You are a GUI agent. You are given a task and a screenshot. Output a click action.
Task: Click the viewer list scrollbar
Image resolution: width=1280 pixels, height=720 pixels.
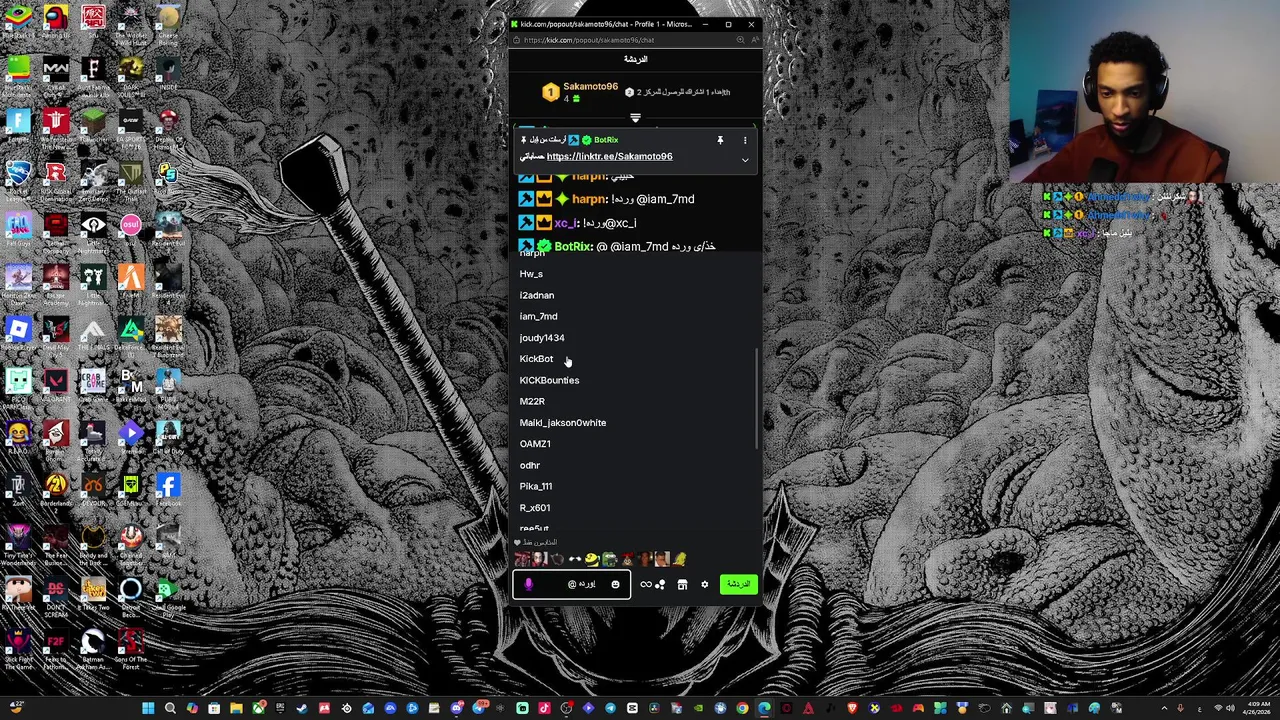(757, 400)
